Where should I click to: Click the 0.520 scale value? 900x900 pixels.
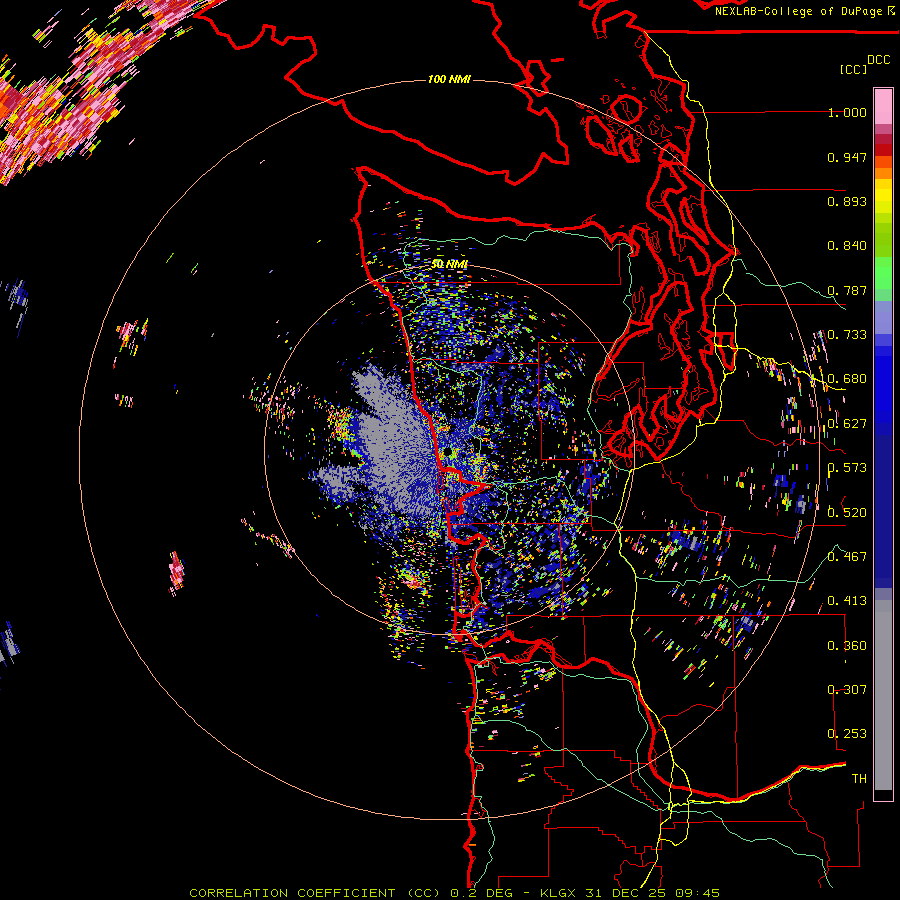(847, 513)
